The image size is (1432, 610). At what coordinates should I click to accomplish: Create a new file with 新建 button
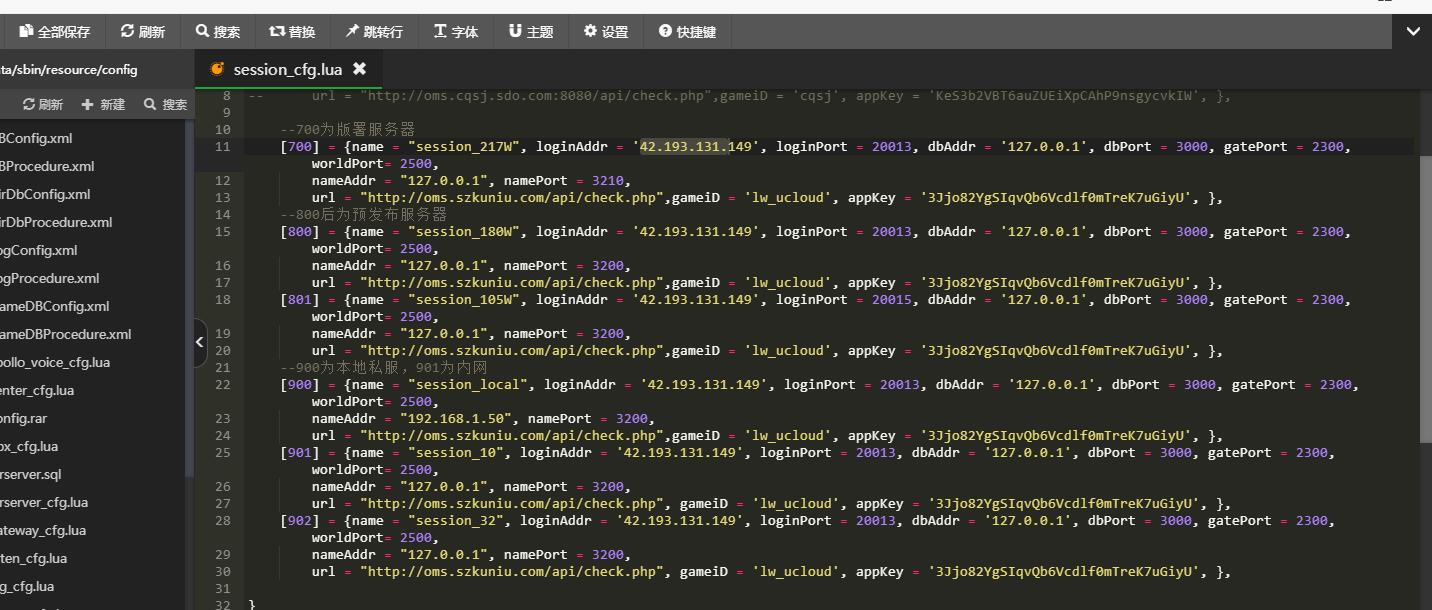point(104,104)
